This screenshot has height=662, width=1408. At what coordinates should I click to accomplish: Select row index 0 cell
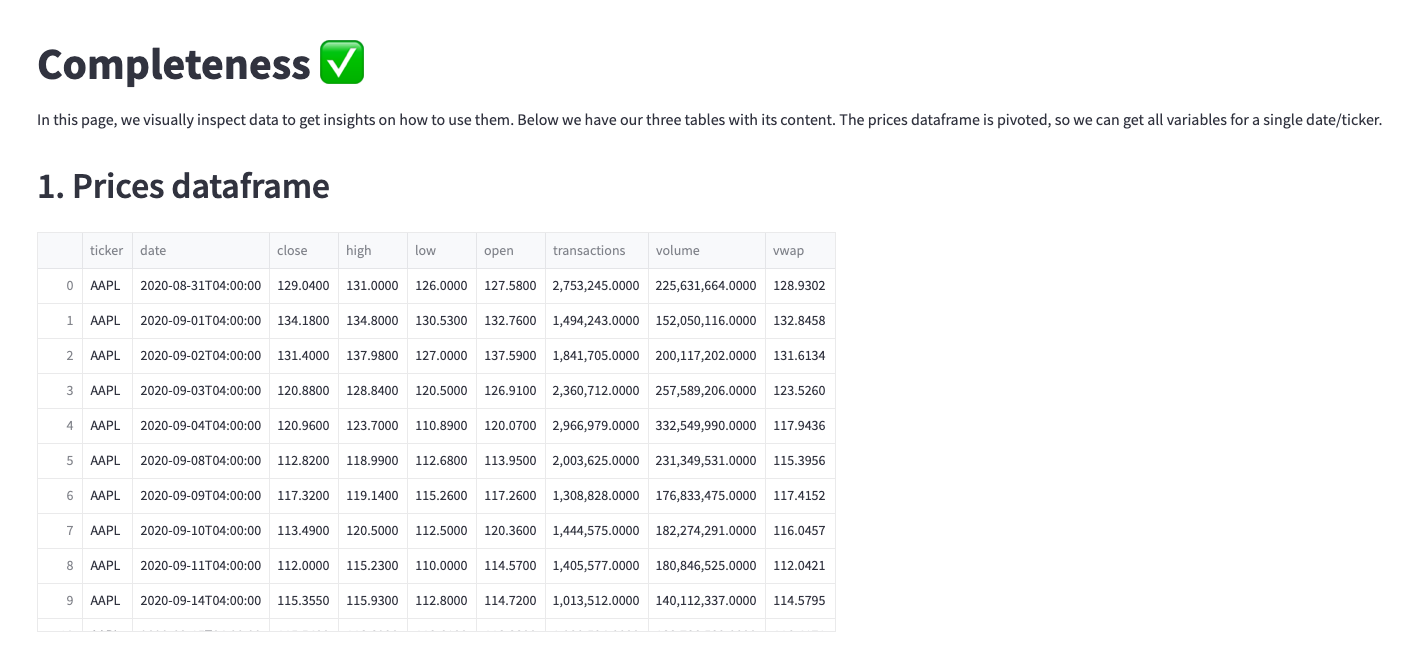pos(60,286)
